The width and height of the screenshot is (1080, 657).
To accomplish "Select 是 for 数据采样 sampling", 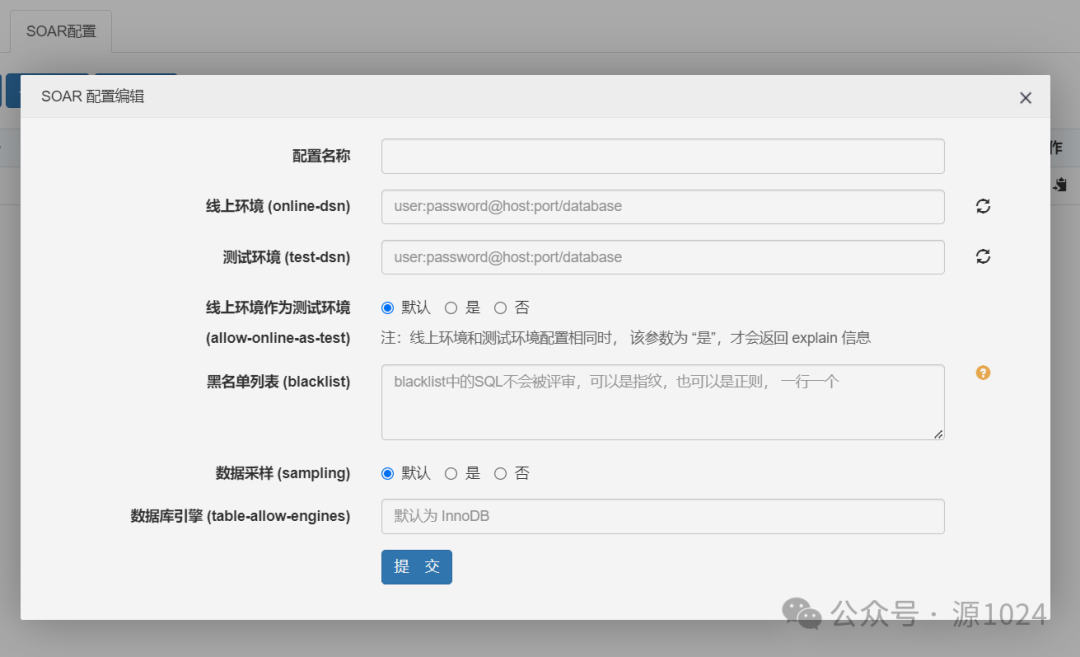I will click(x=450, y=473).
